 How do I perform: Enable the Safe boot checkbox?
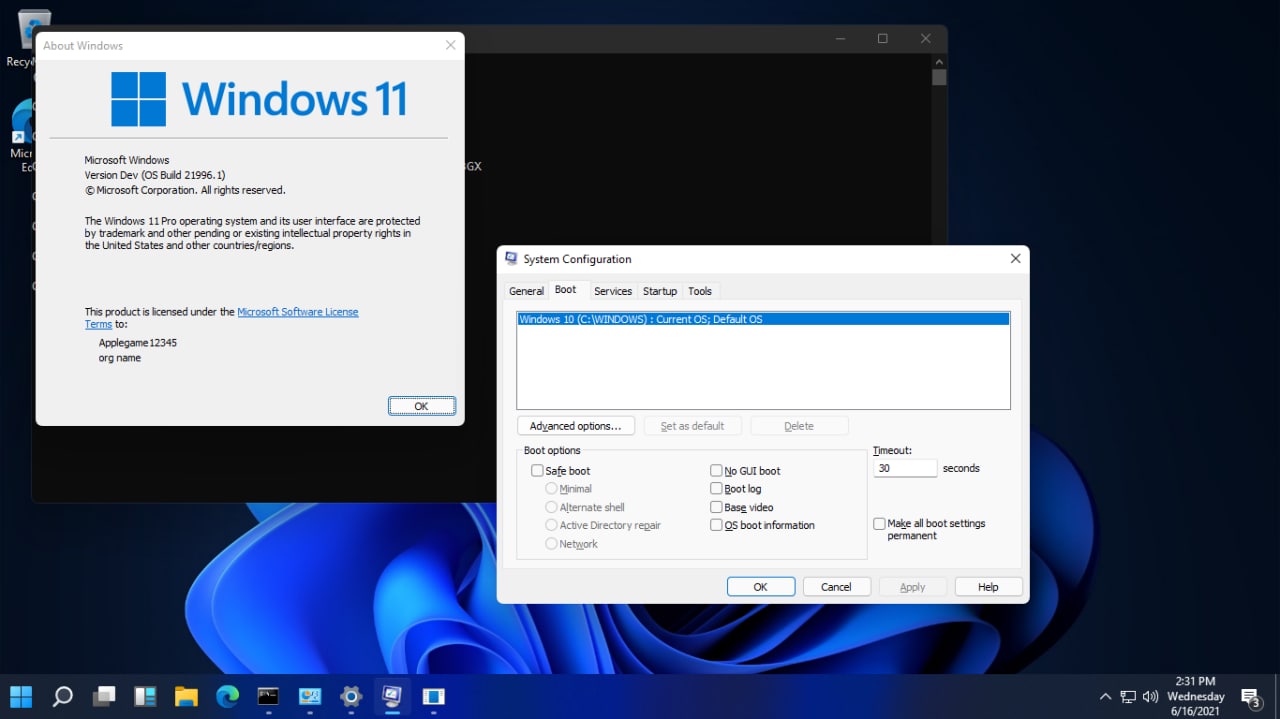pos(537,470)
